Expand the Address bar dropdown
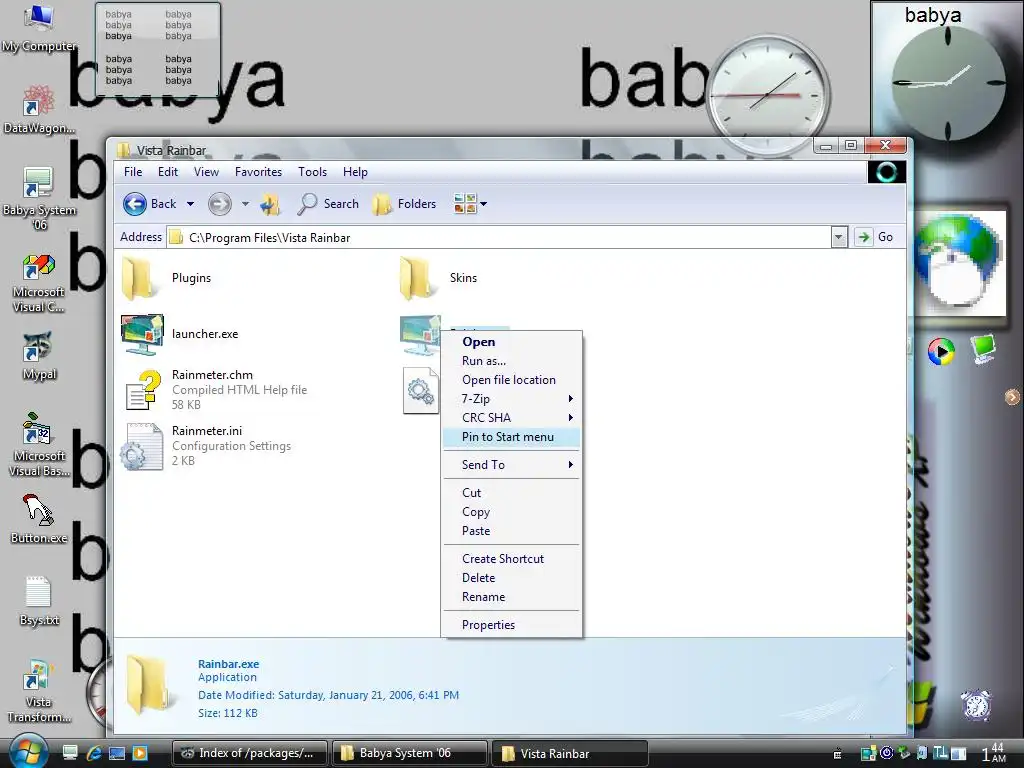 pos(839,237)
